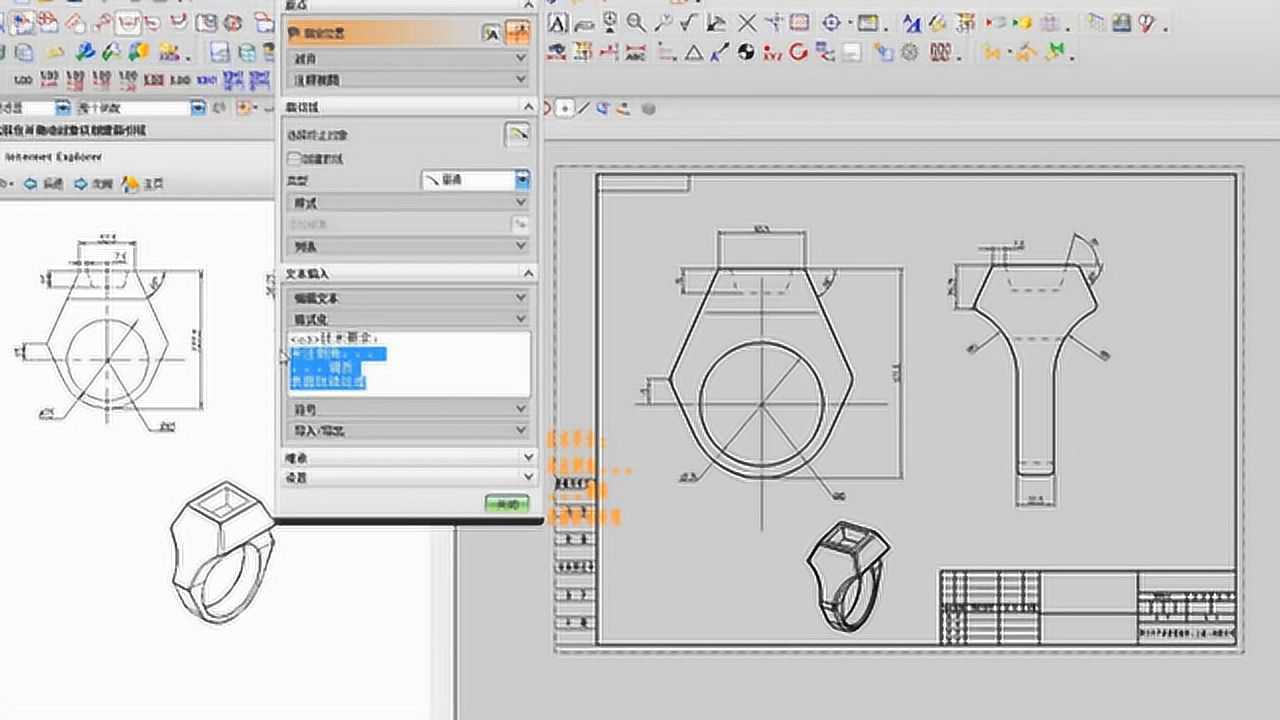Viewport: 1280px width, 720px height.
Task: Click the select terminating object leader icon
Action: (x=516, y=134)
